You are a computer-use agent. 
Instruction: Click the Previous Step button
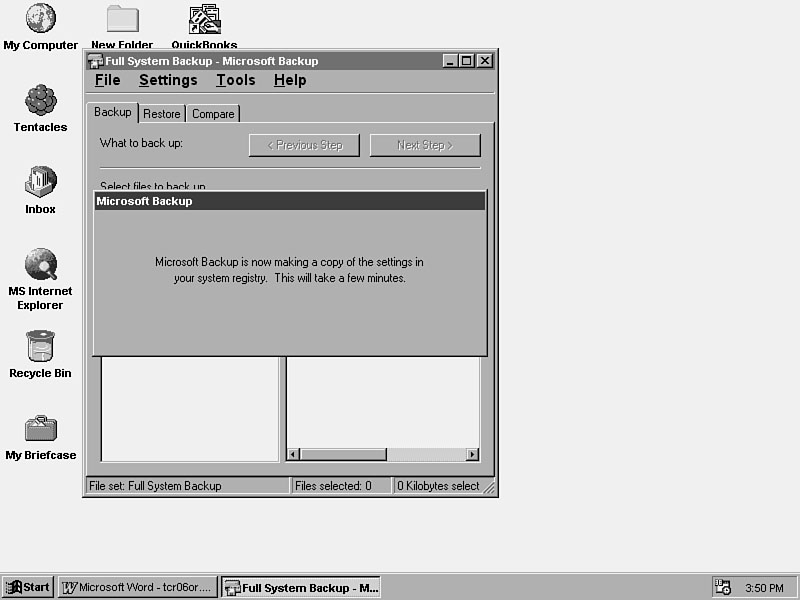[x=304, y=145]
